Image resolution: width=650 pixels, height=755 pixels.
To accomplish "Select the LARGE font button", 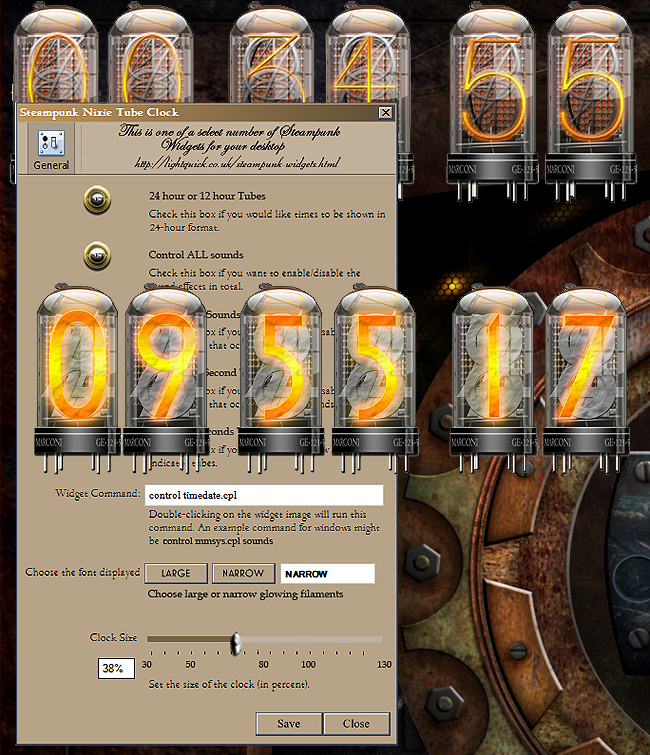I will click(176, 573).
